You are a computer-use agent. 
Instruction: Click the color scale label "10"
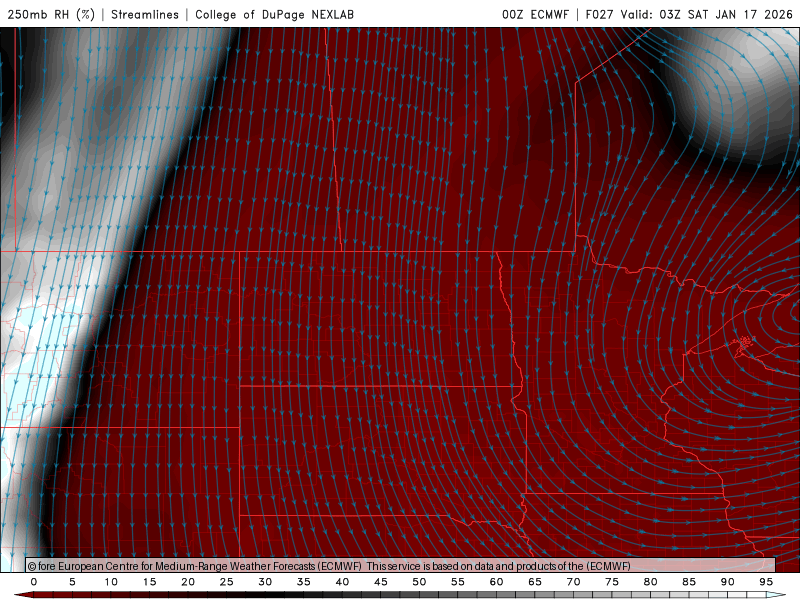[111, 582]
